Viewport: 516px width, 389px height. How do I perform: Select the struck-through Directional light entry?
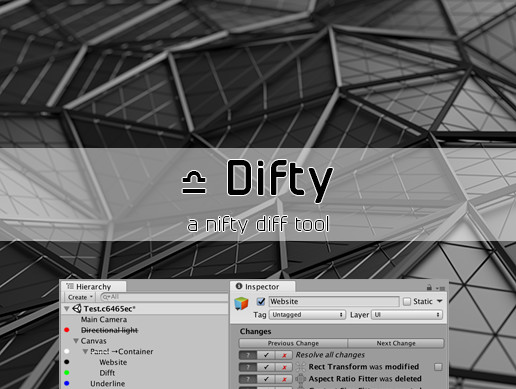tap(109, 330)
